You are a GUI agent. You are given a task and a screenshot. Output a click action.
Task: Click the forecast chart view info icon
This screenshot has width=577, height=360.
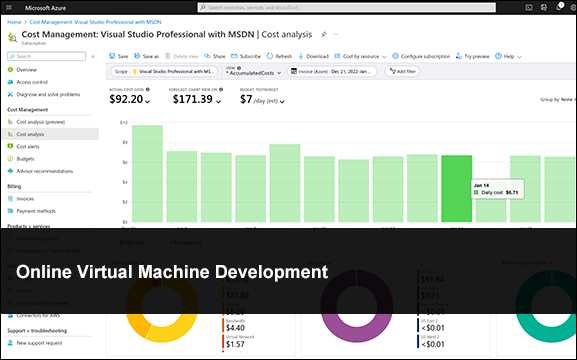click(x=221, y=89)
